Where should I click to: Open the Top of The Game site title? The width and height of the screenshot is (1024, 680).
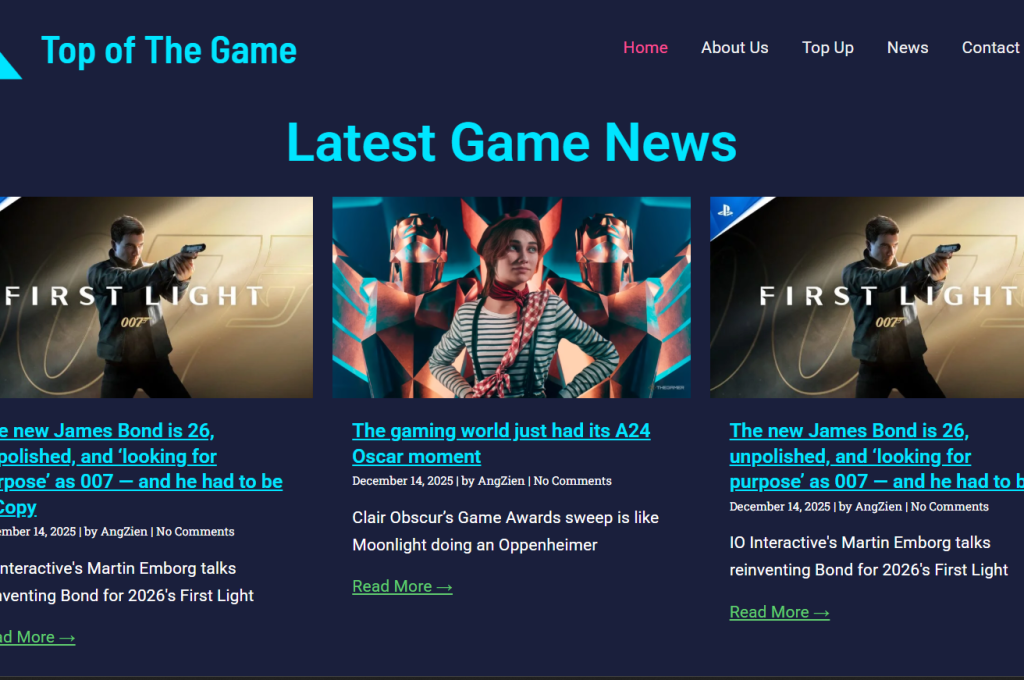(x=168, y=51)
